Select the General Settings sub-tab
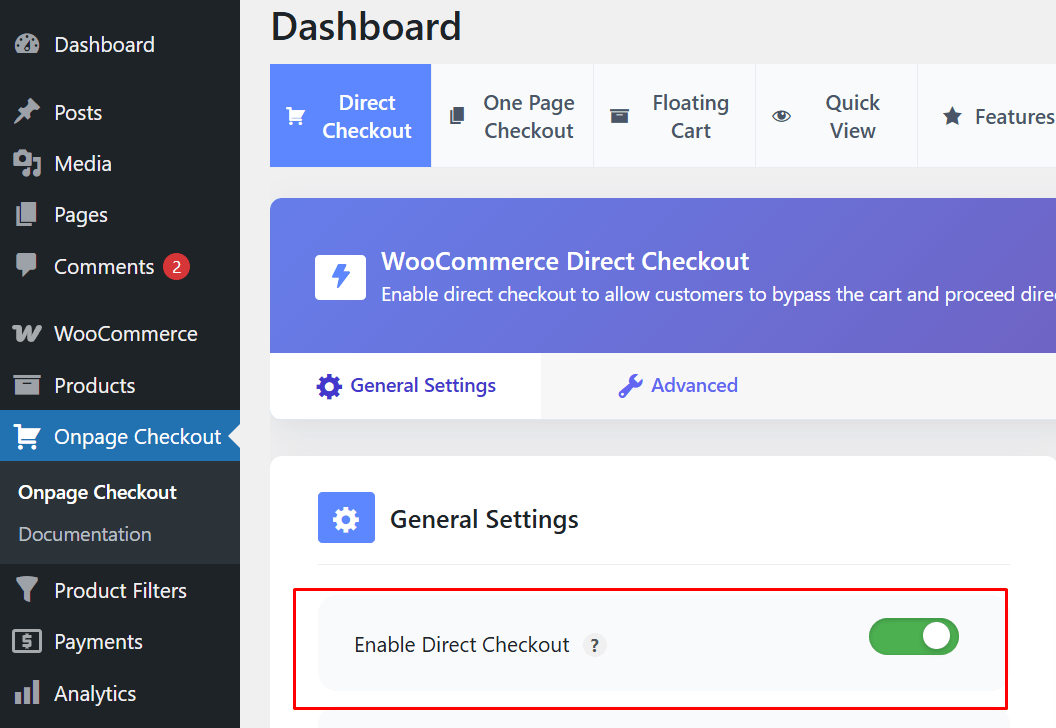1056x728 pixels. (x=405, y=386)
